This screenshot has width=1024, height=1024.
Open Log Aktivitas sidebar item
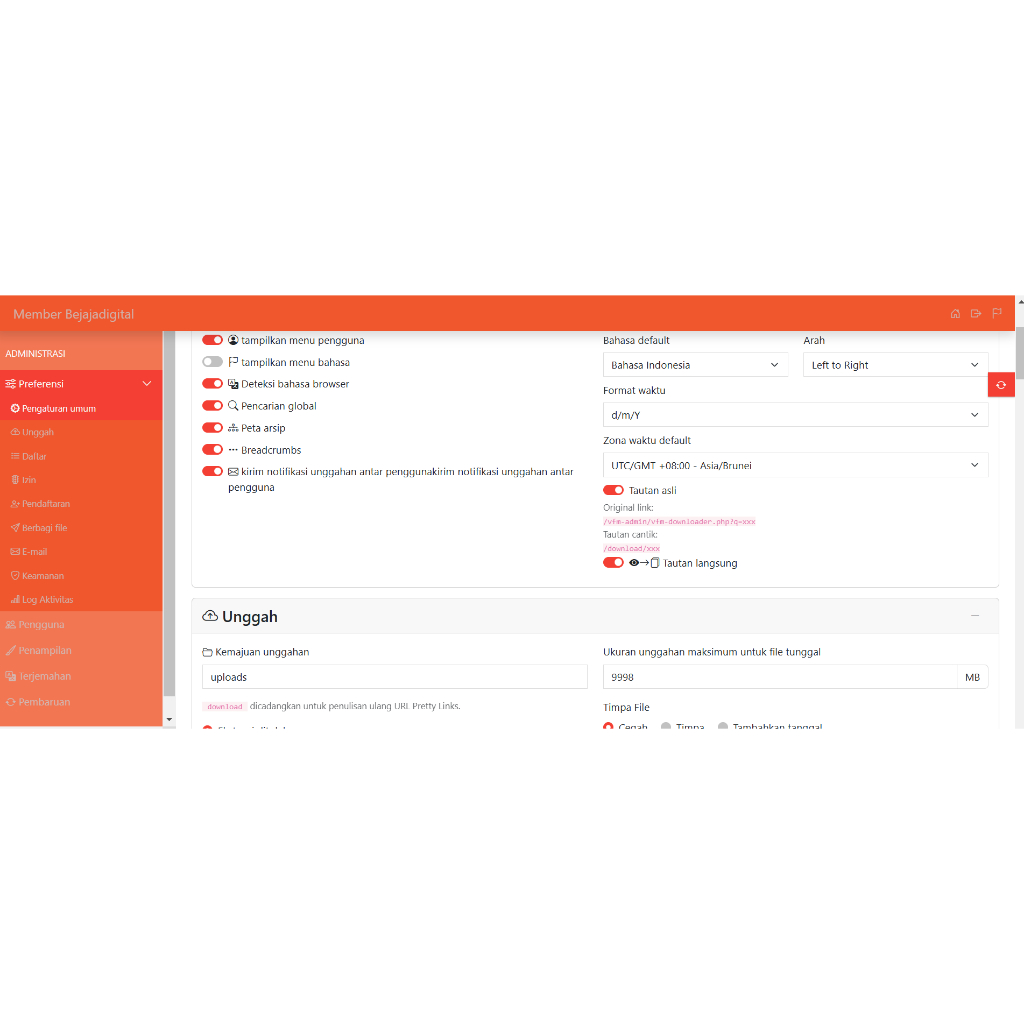[x=81, y=600]
